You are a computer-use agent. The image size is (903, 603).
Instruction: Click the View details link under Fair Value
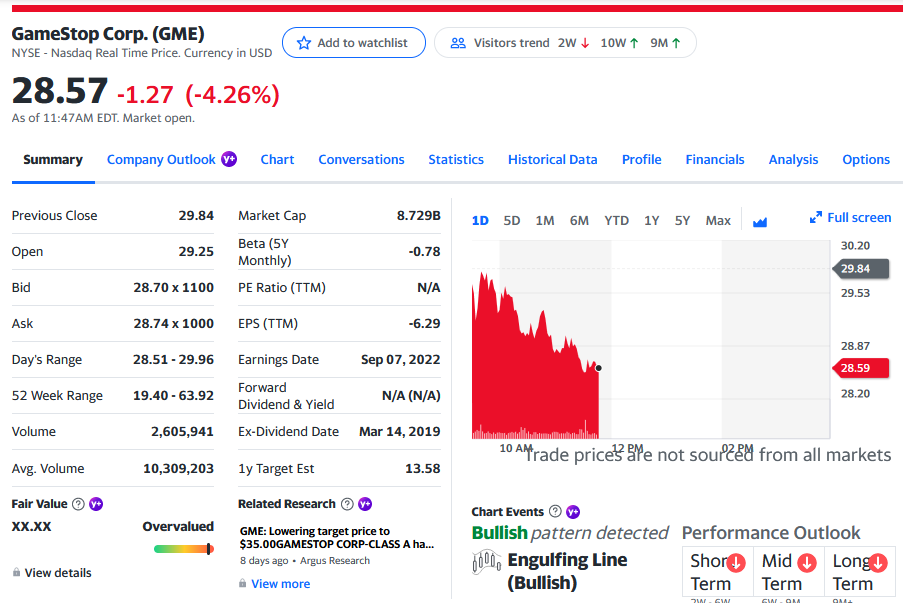tap(58, 573)
